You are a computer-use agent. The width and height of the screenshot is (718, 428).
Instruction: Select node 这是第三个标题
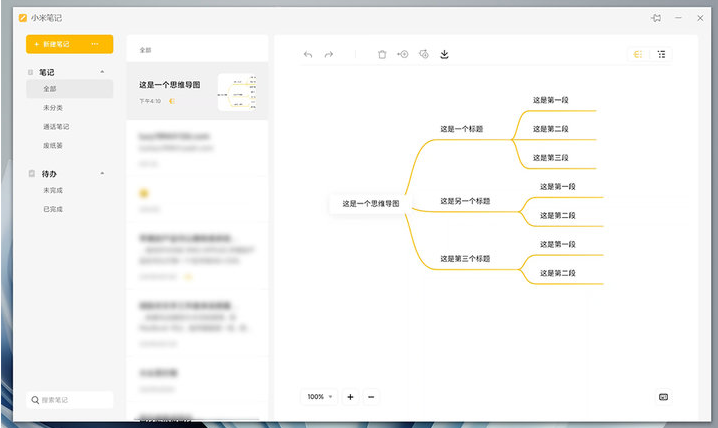tap(465, 259)
